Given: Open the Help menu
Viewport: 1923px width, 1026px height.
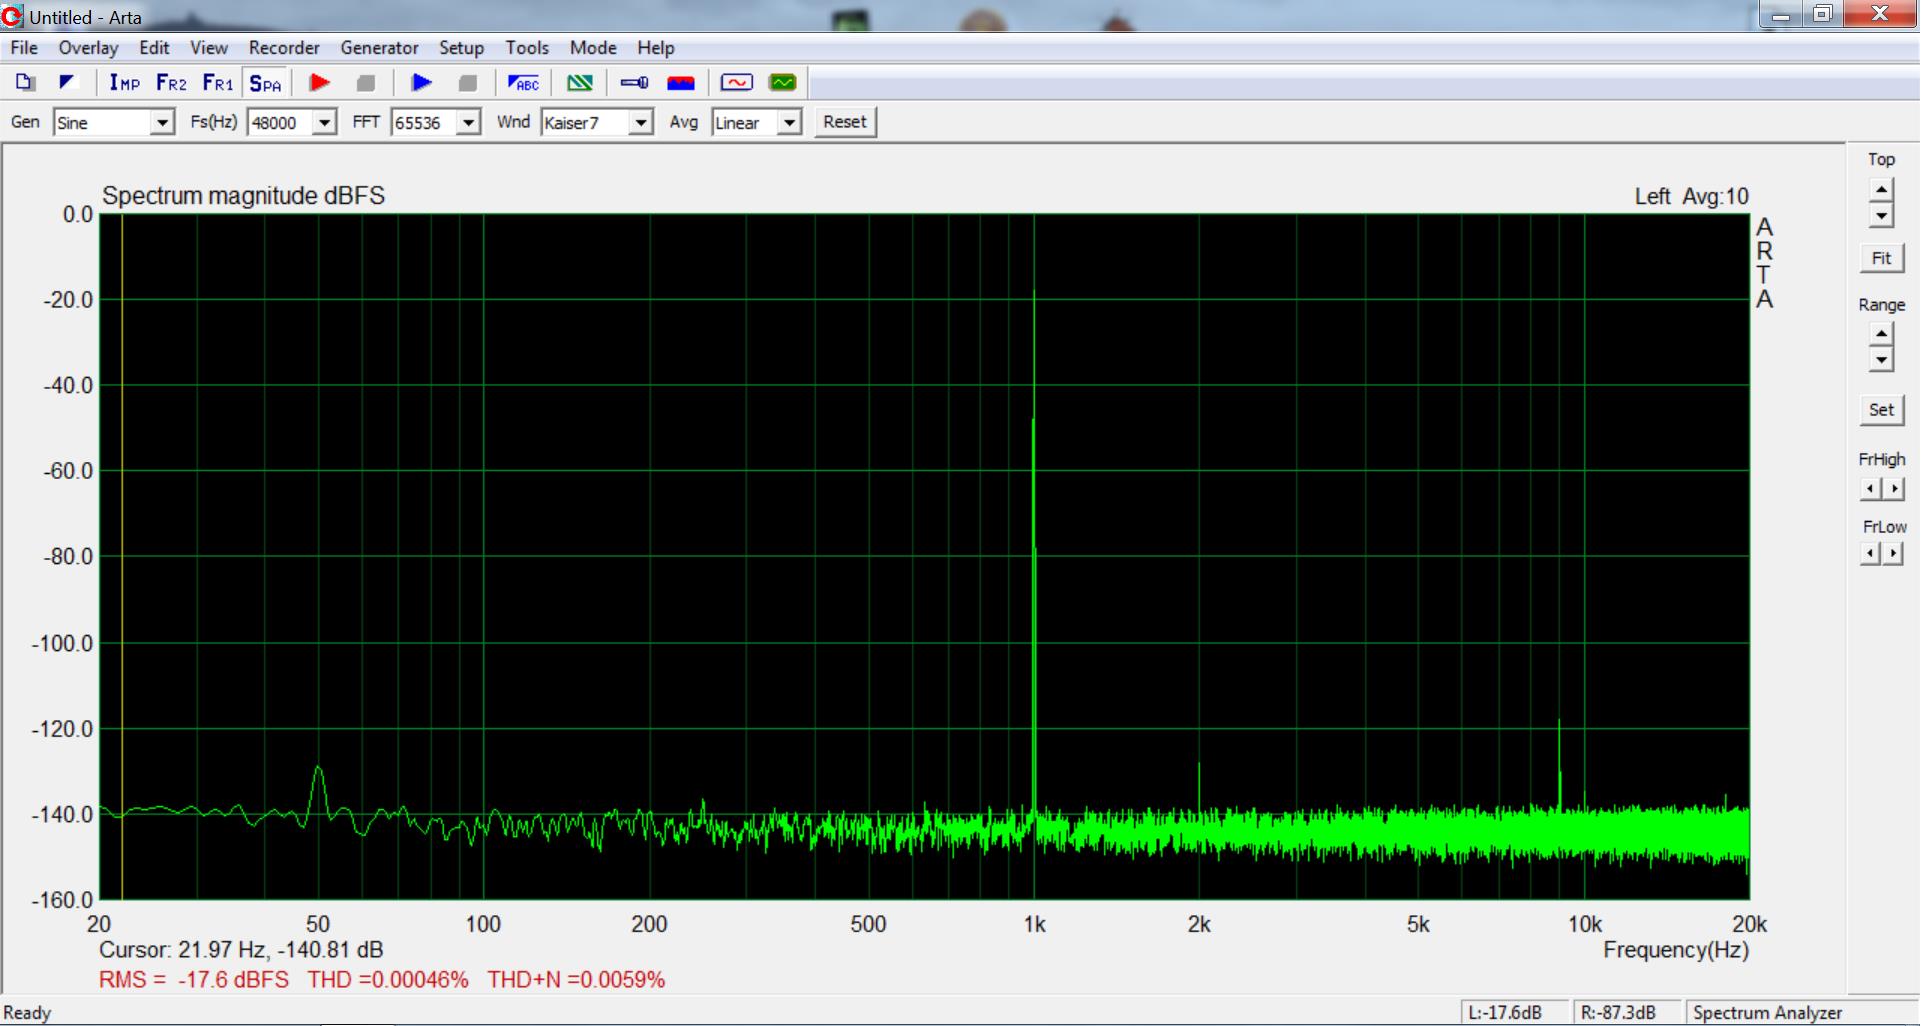Looking at the screenshot, I should [656, 48].
